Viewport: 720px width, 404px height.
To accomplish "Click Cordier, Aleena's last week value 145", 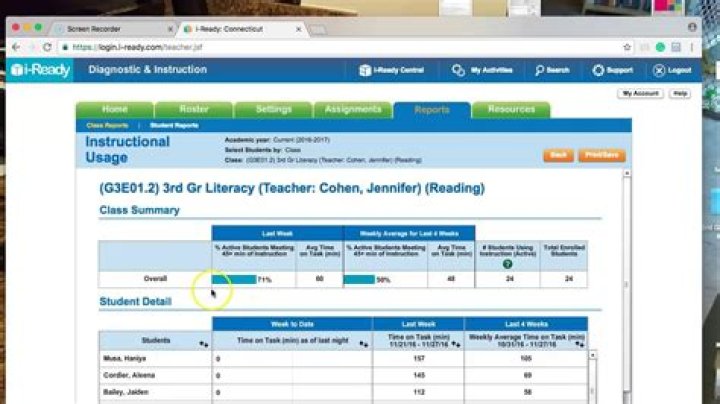I will 419,375.
